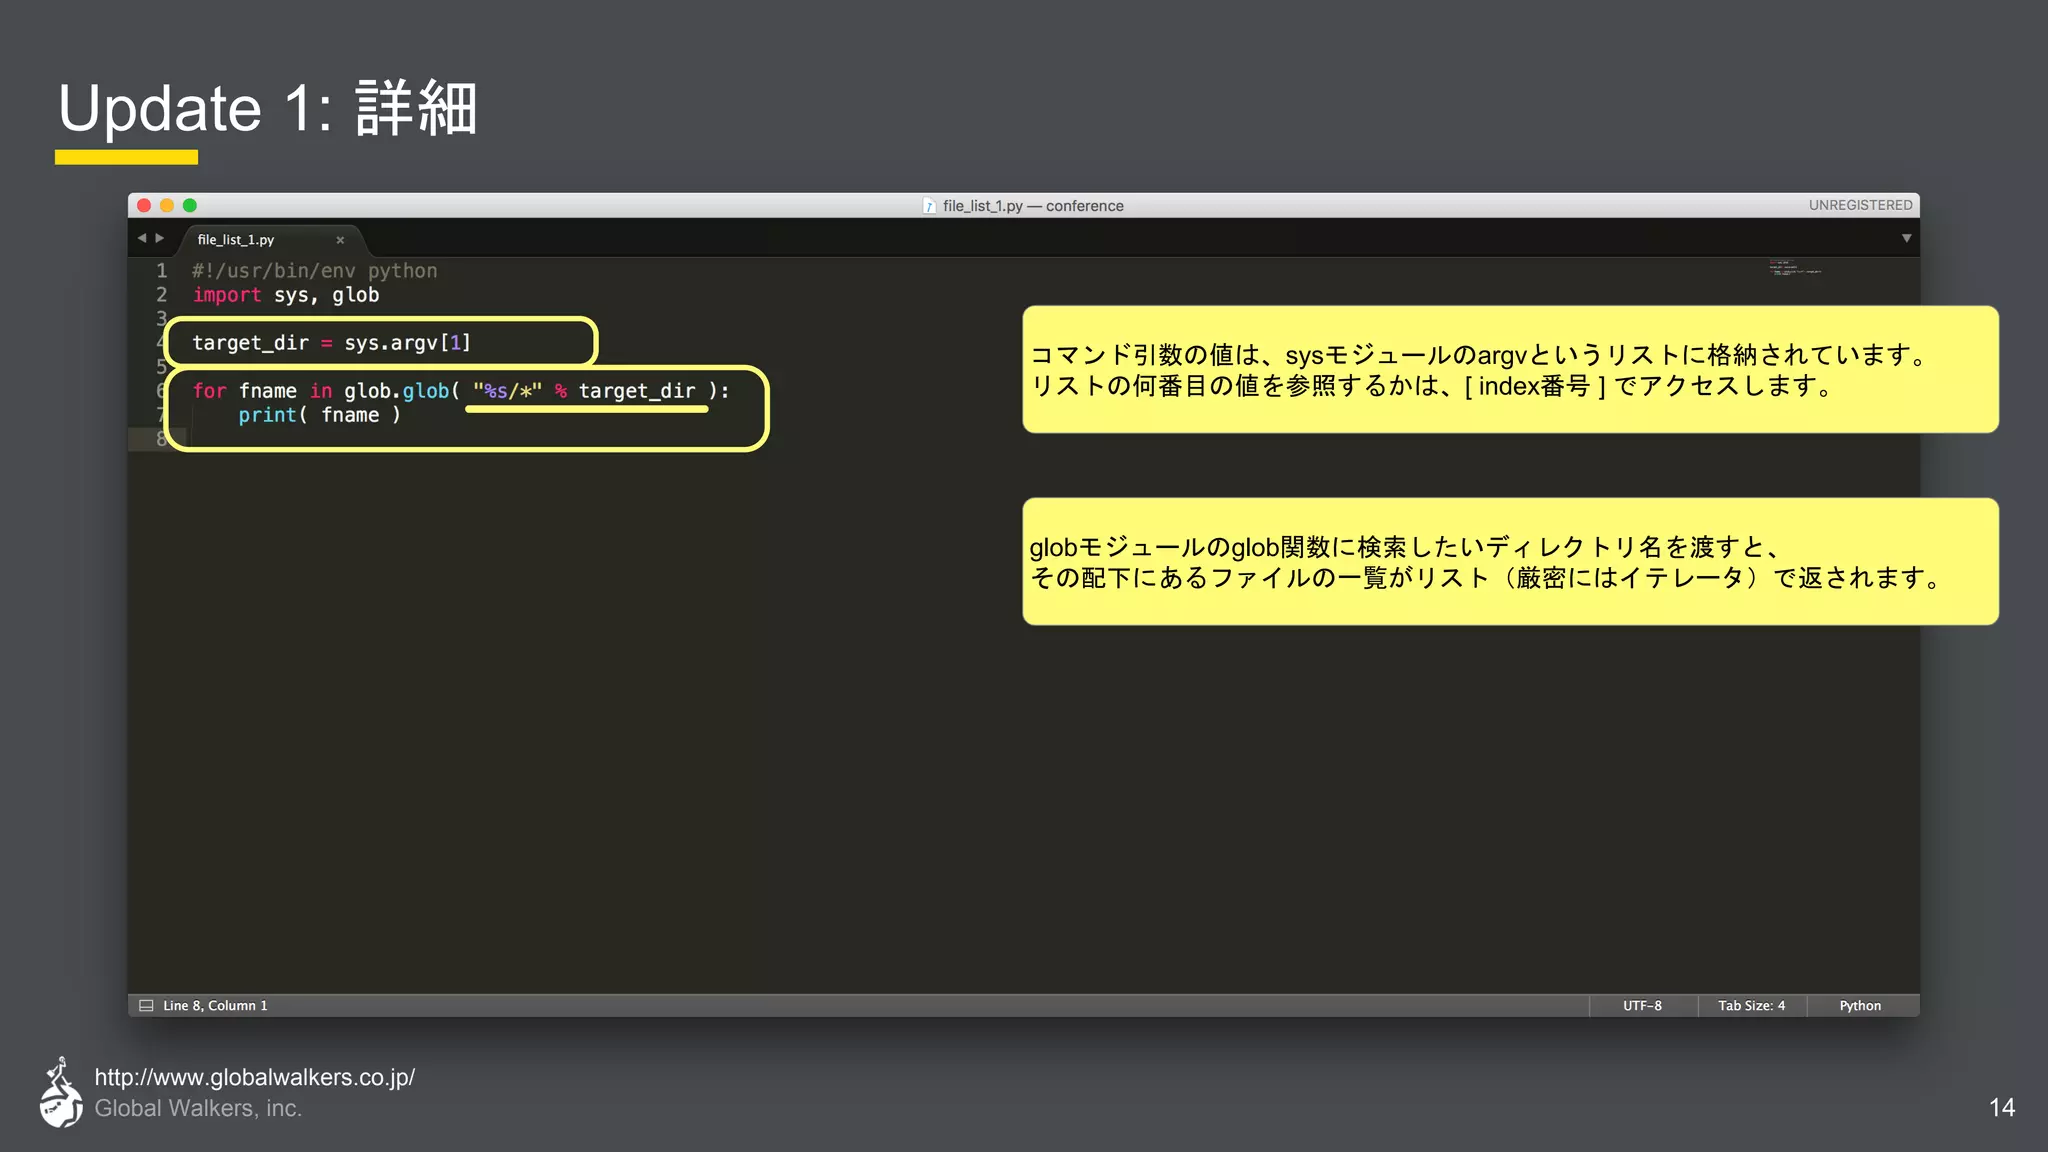Image resolution: width=2048 pixels, height=1152 pixels.
Task: Click 'glob.glob(' in the for loop
Action: (x=402, y=391)
